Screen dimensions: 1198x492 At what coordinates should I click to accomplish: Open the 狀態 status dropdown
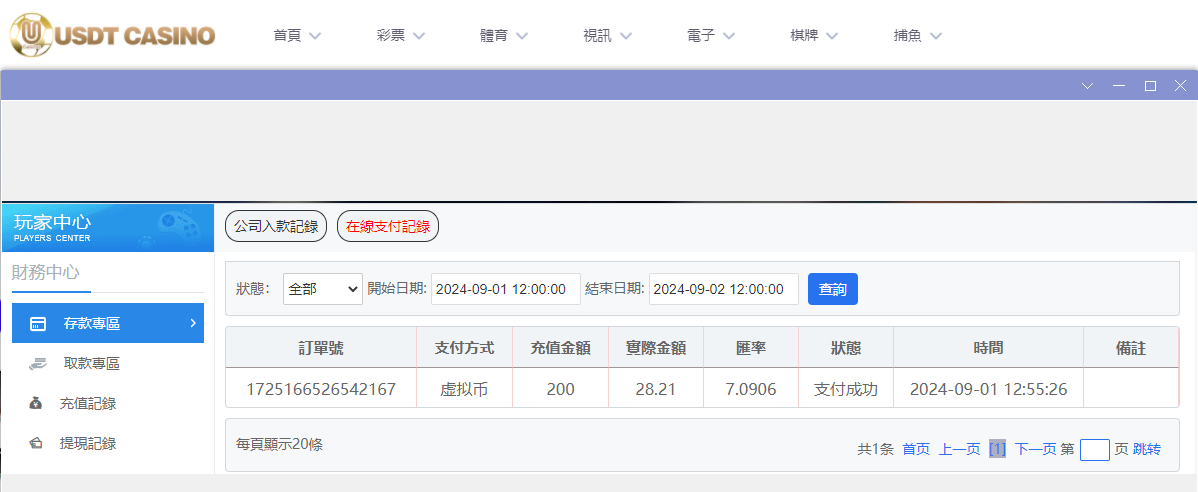(322, 289)
